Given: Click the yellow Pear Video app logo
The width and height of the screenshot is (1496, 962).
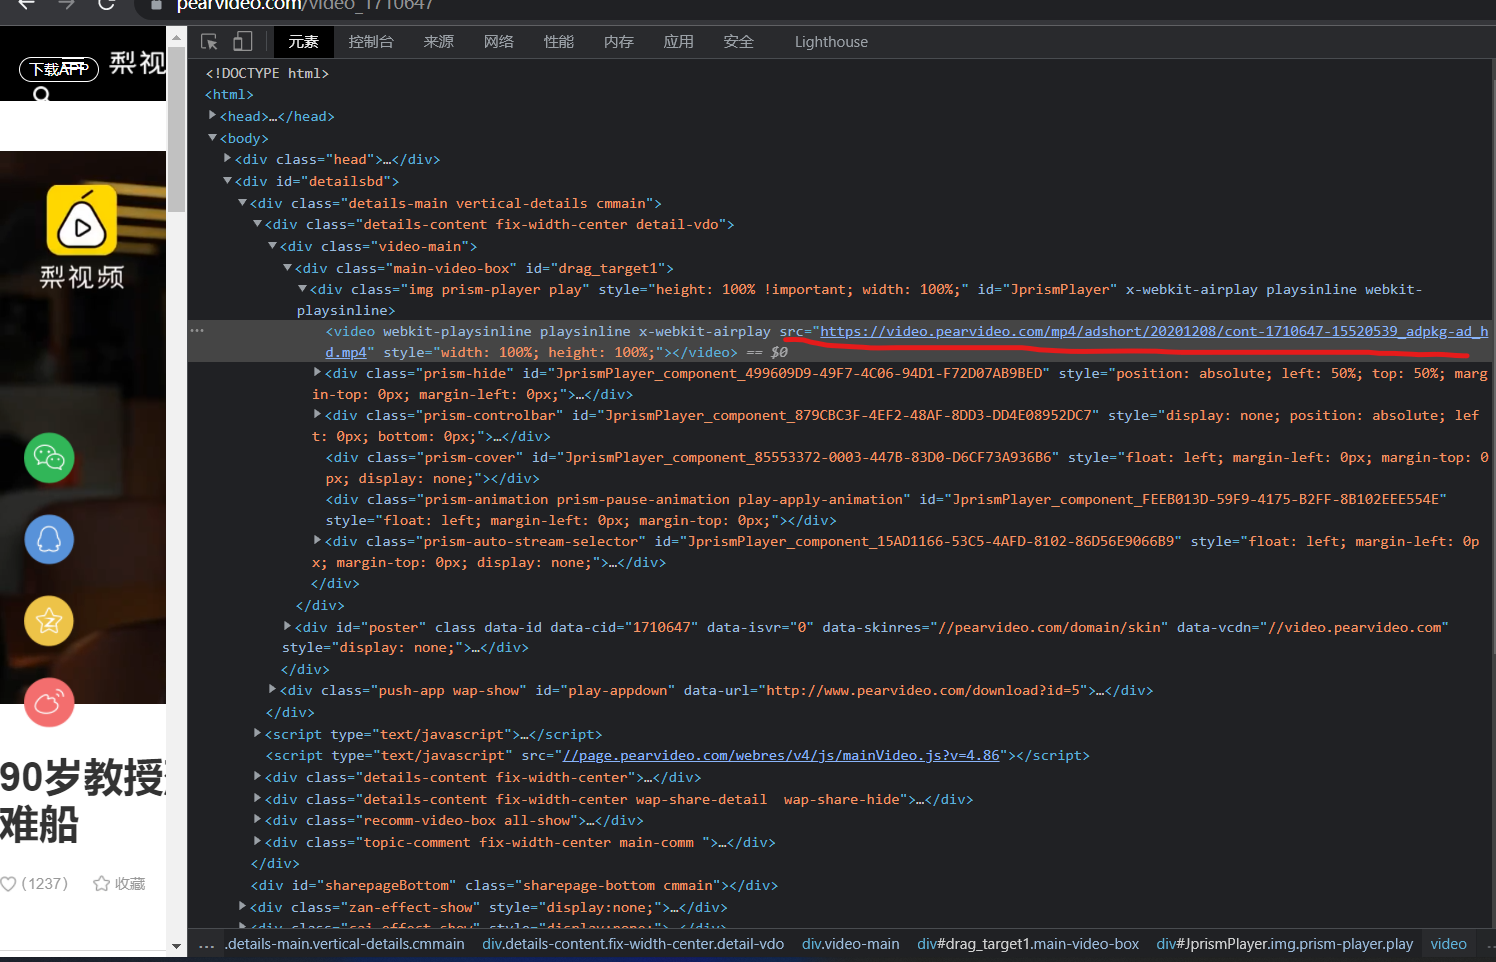Looking at the screenshot, I should click(82, 220).
